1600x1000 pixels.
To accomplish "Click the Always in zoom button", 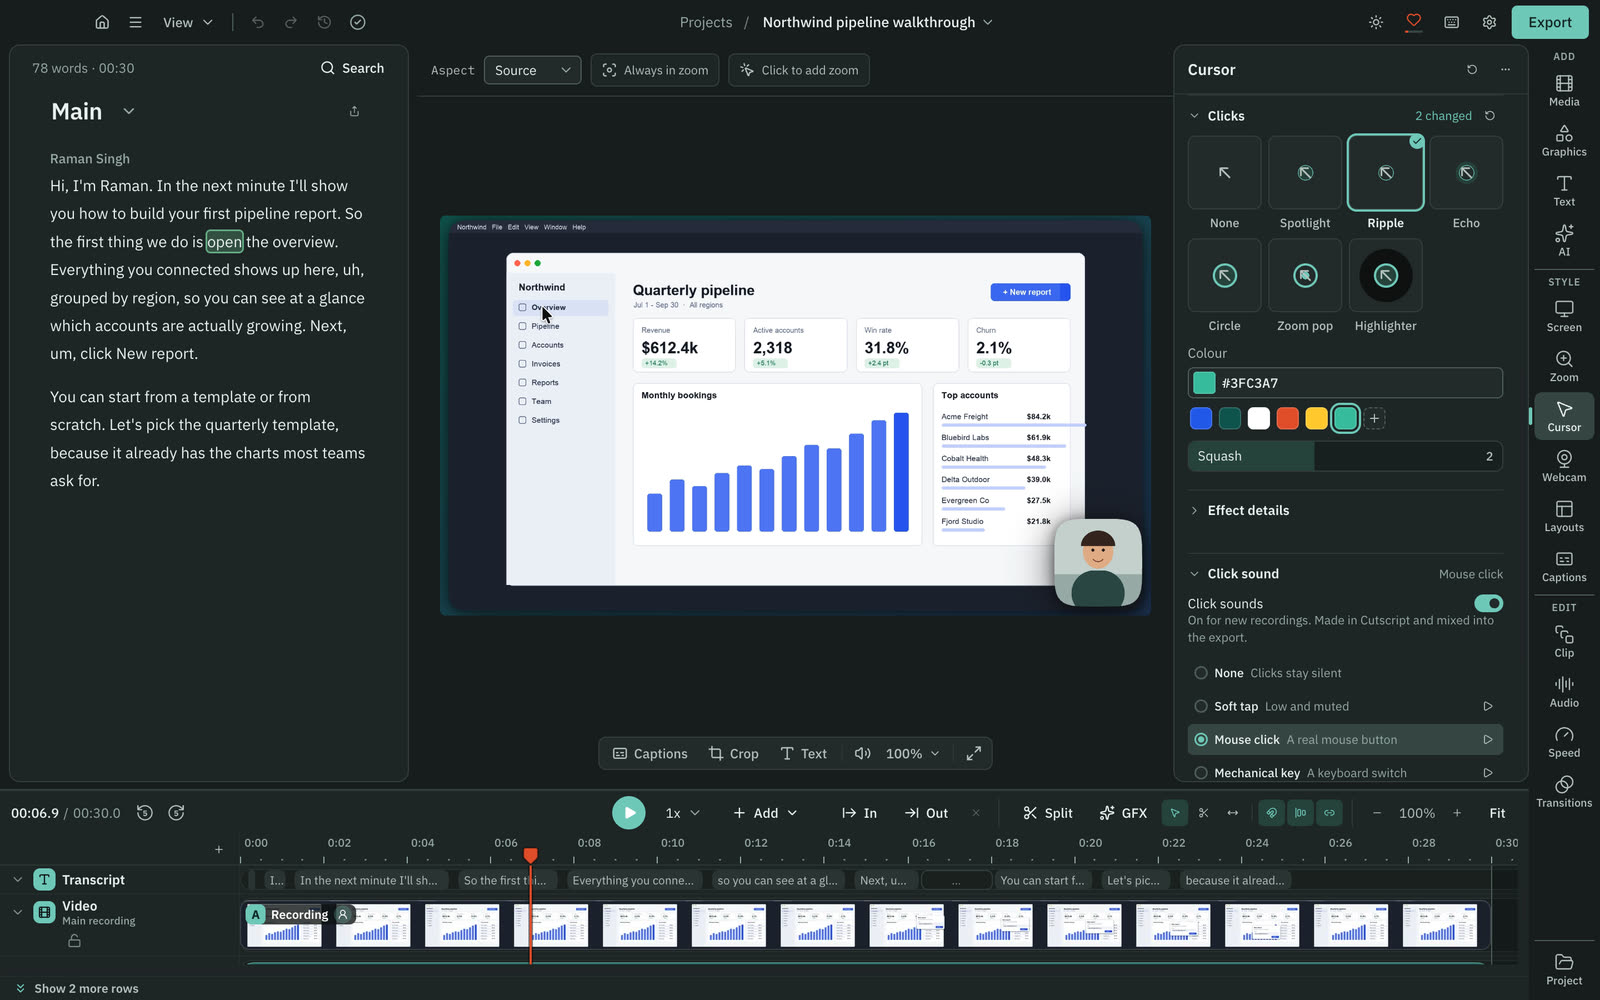I will point(655,70).
